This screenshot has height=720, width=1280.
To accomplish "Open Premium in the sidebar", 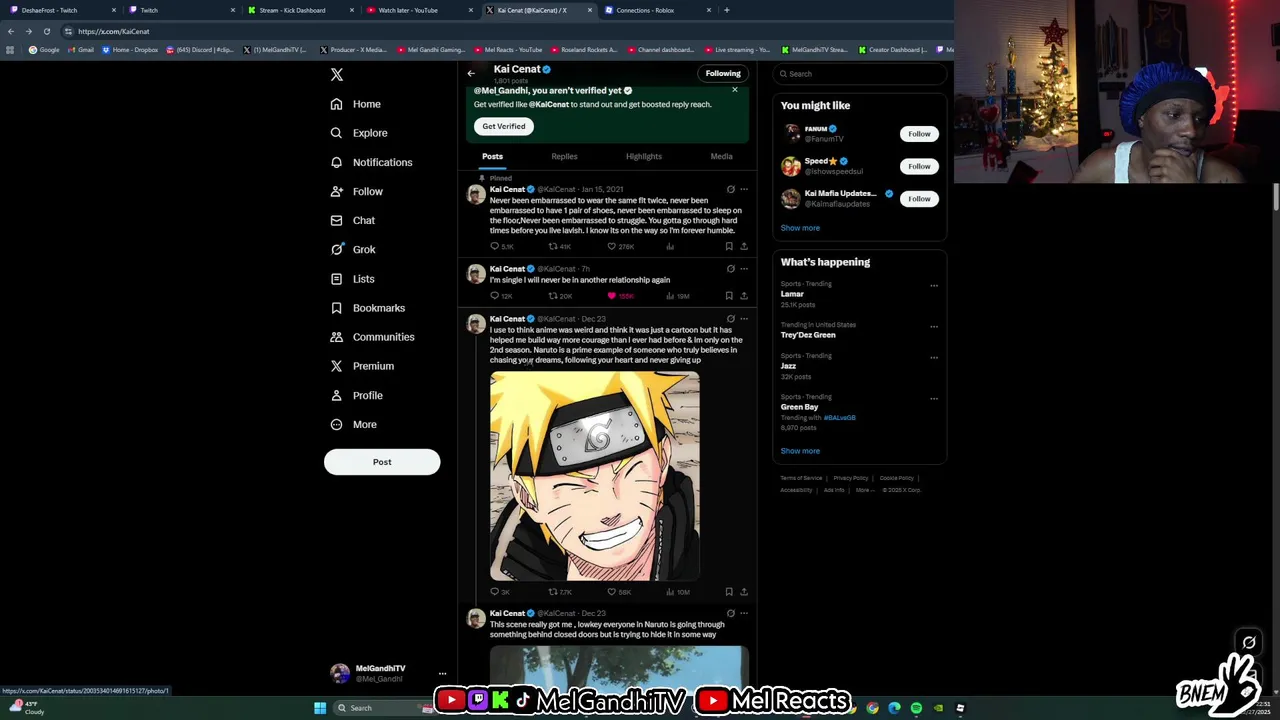I will [362, 366].
